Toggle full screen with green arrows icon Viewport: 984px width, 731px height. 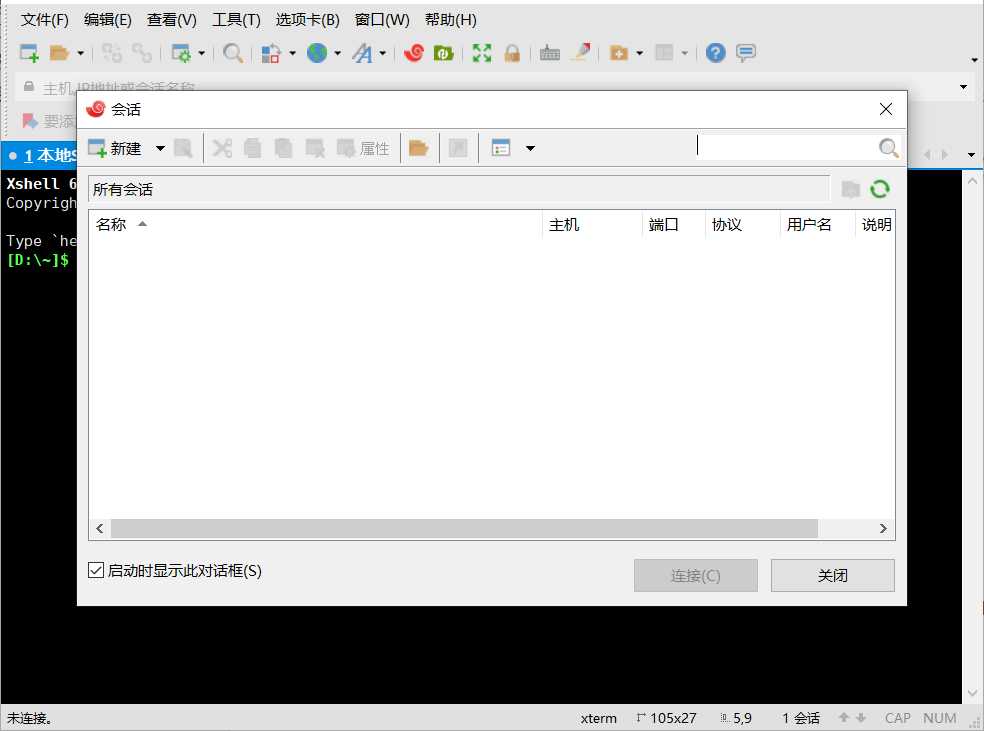pyautogui.click(x=481, y=53)
